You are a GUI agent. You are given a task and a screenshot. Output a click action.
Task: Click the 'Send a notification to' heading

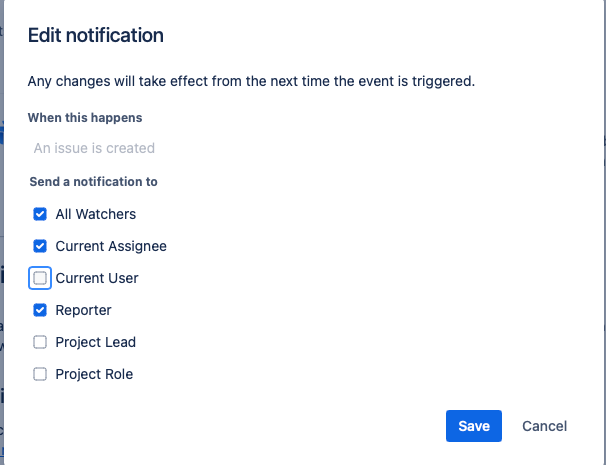click(x=94, y=182)
